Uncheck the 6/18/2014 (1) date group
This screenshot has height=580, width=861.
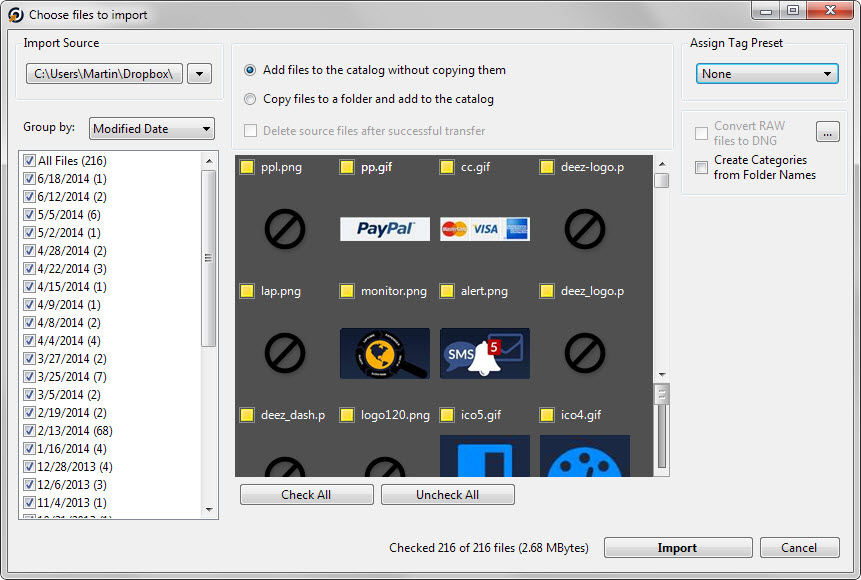(x=29, y=179)
